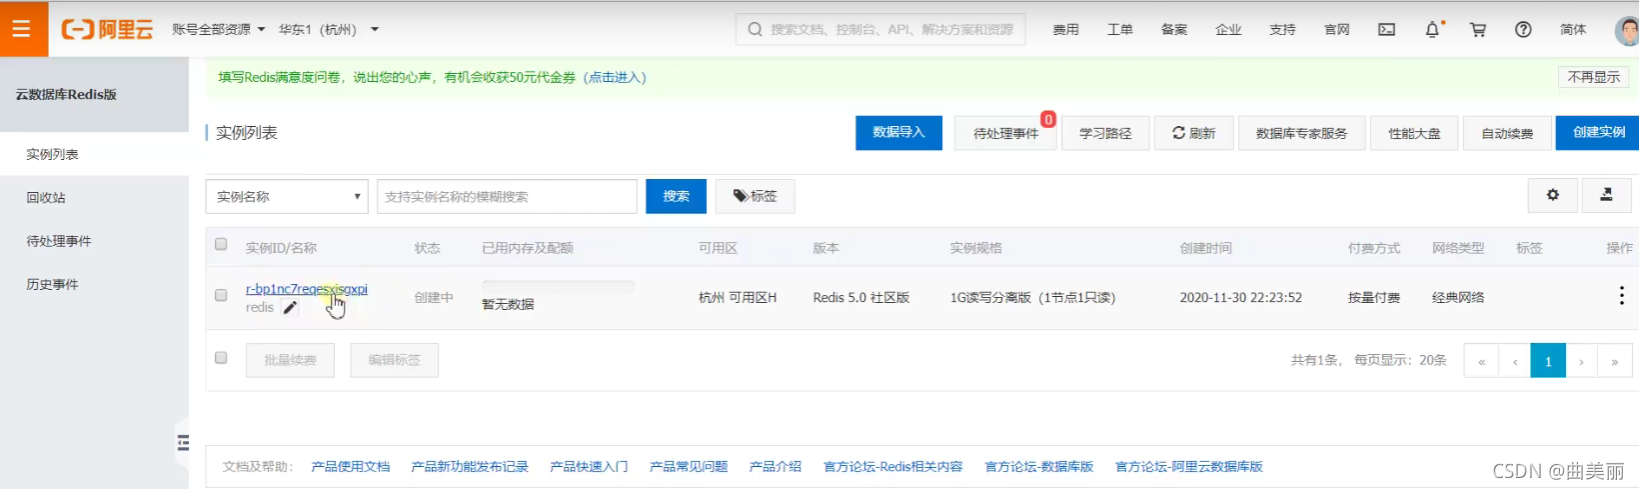Open the three-dot actions menu for instance
This screenshot has height=489, width=1639.
click(1621, 296)
